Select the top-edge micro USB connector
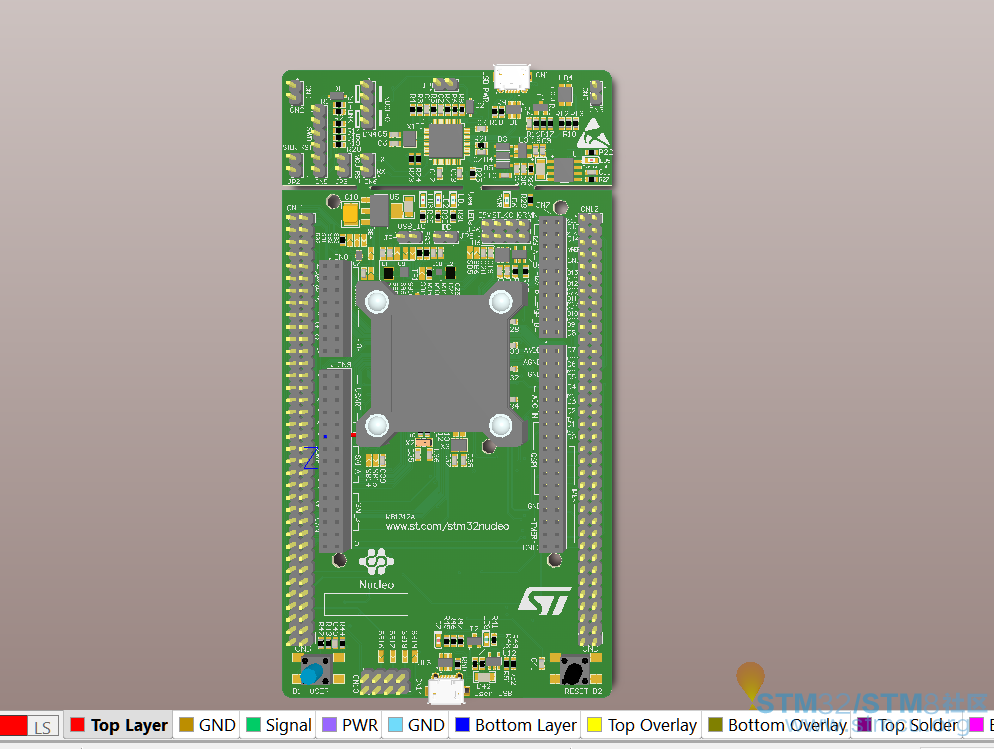The height and width of the screenshot is (749, 994). coord(512,78)
